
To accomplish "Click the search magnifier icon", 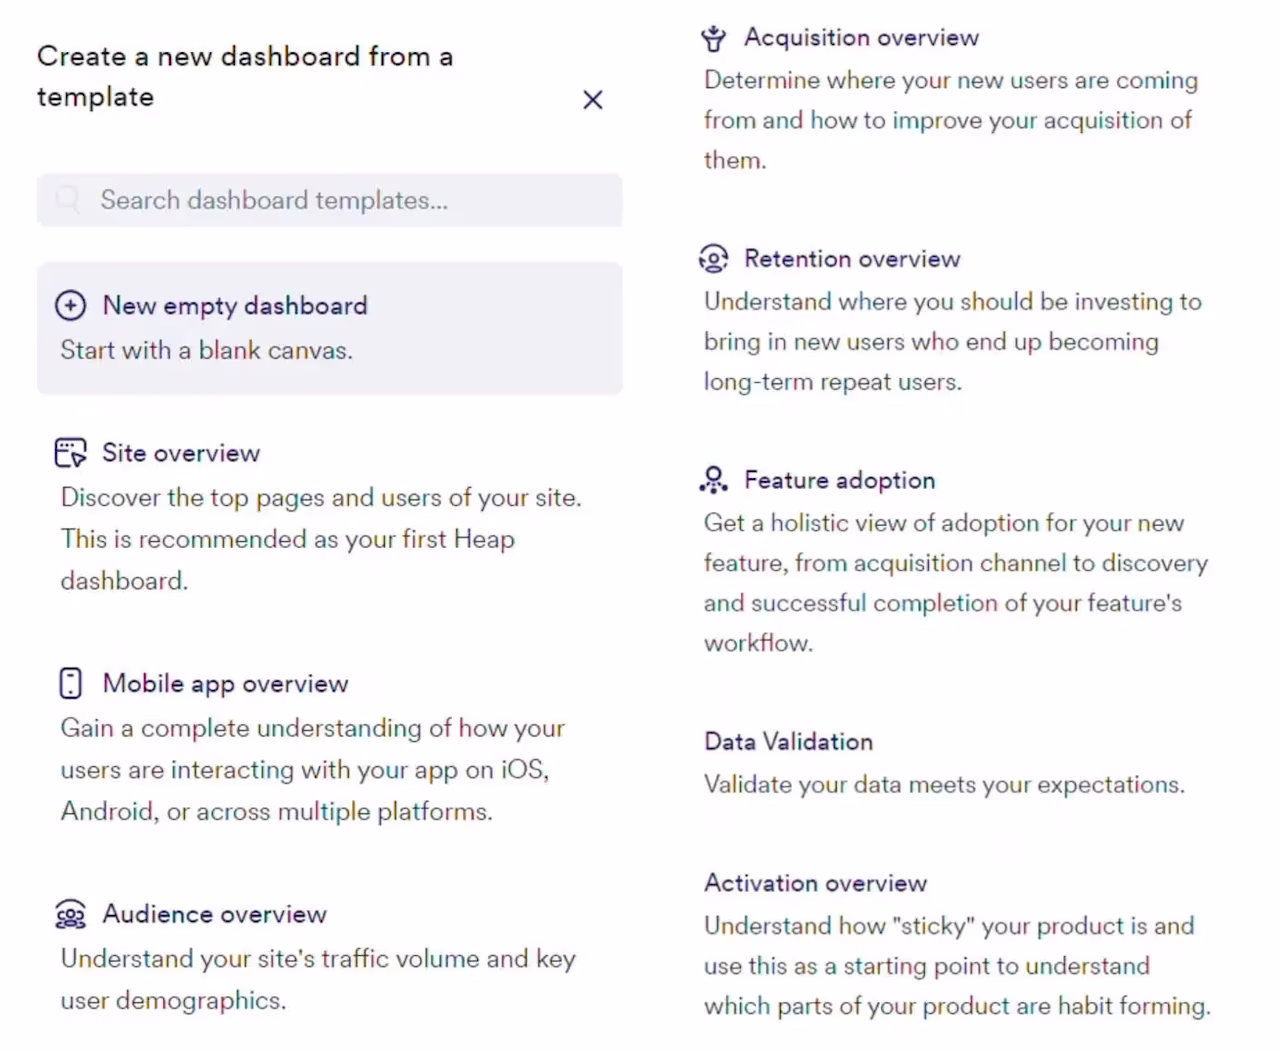I will pos(68,199).
